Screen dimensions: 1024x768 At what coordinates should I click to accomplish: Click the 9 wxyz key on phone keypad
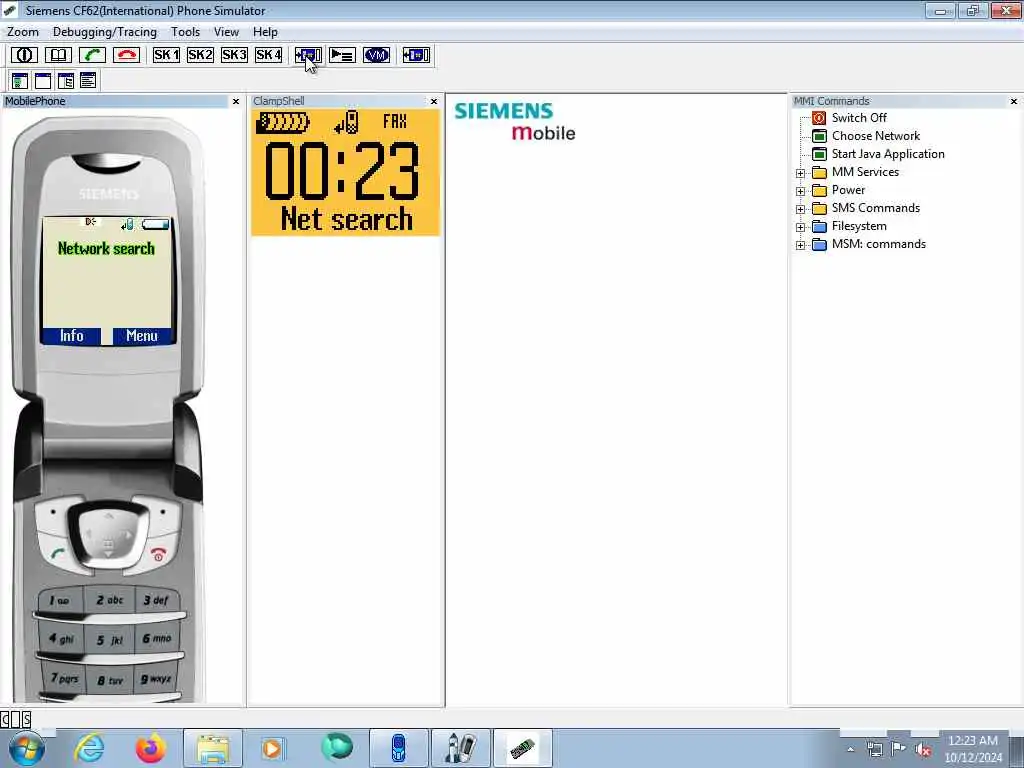coord(155,679)
